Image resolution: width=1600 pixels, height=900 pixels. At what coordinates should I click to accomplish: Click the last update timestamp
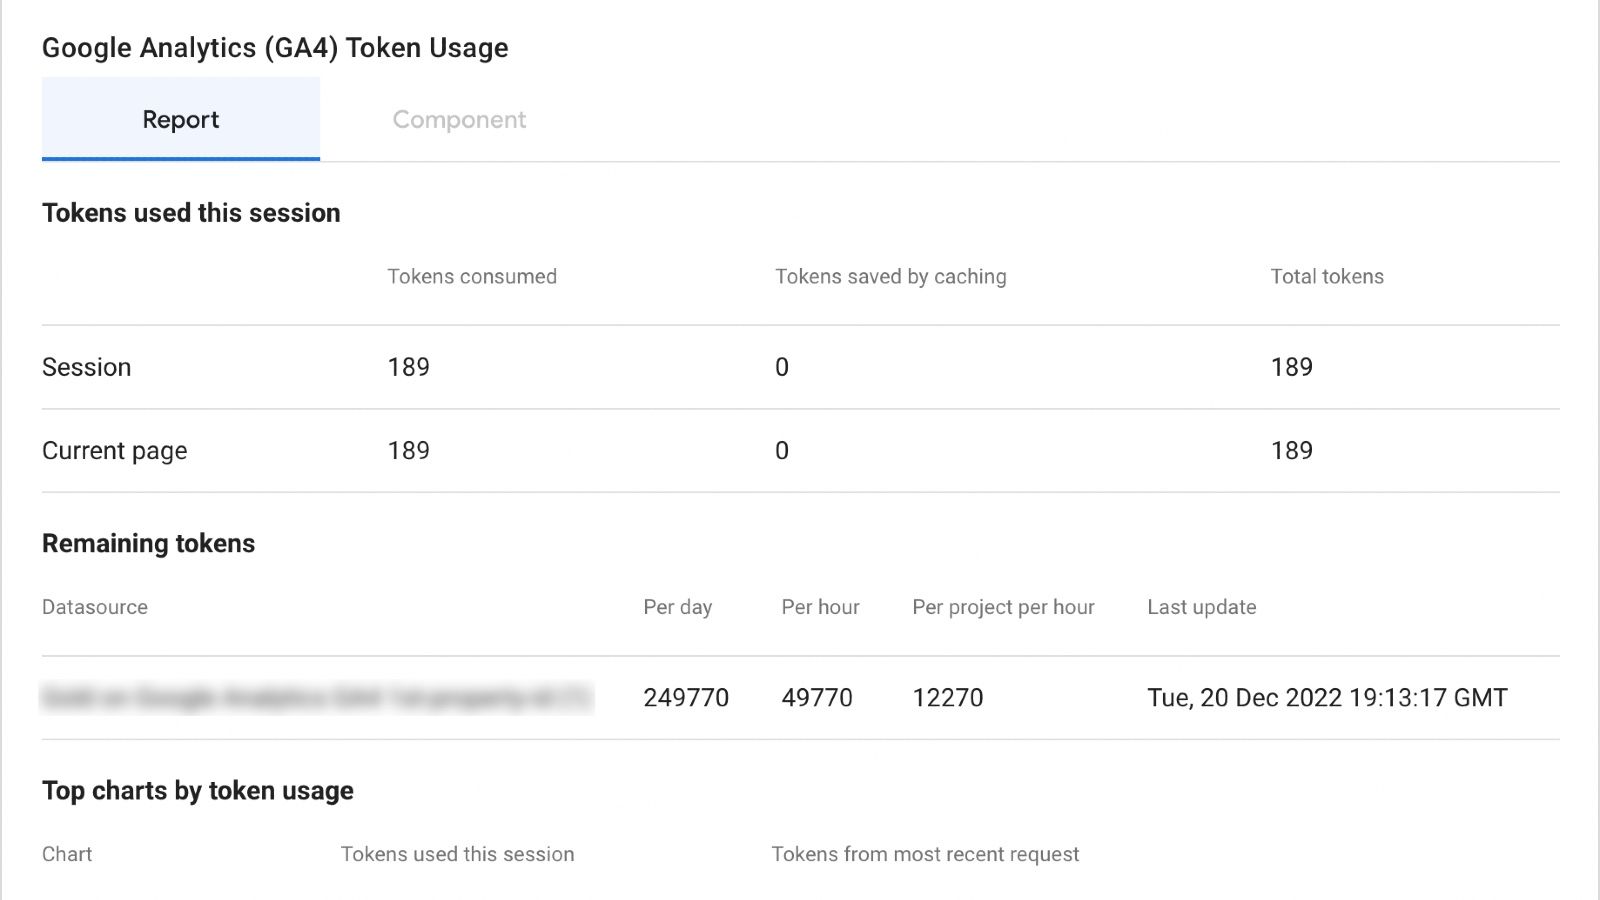[x=1326, y=697]
